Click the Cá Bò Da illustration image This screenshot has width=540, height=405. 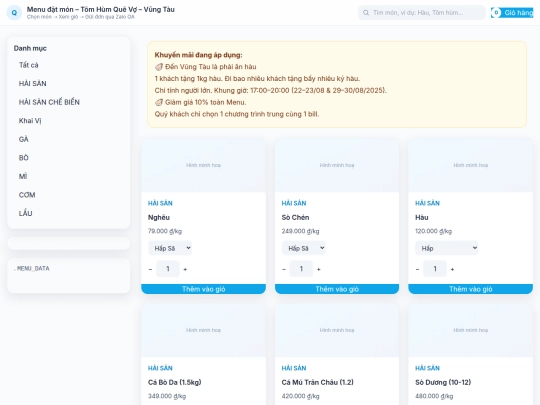pyautogui.click(x=204, y=330)
